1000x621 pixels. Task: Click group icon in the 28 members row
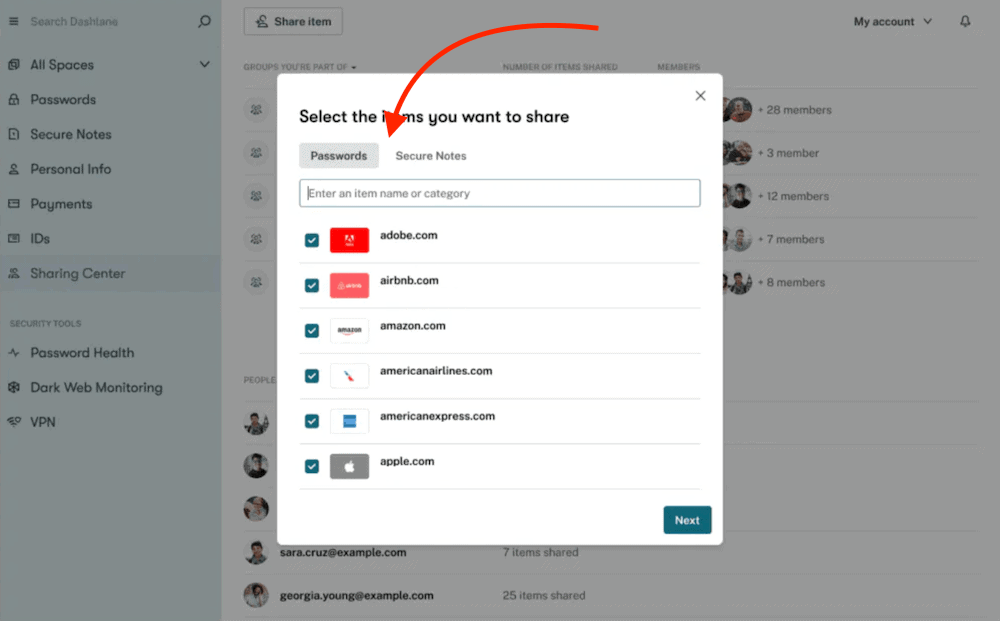[x=256, y=110]
